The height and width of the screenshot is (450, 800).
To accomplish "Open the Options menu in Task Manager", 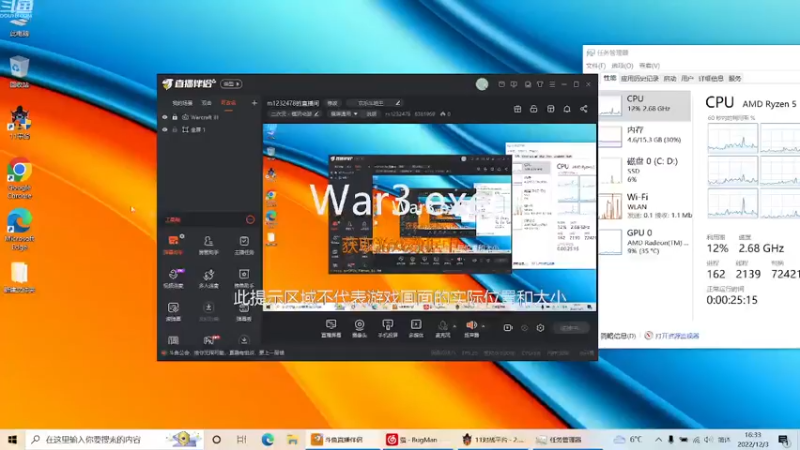I will coord(622,66).
